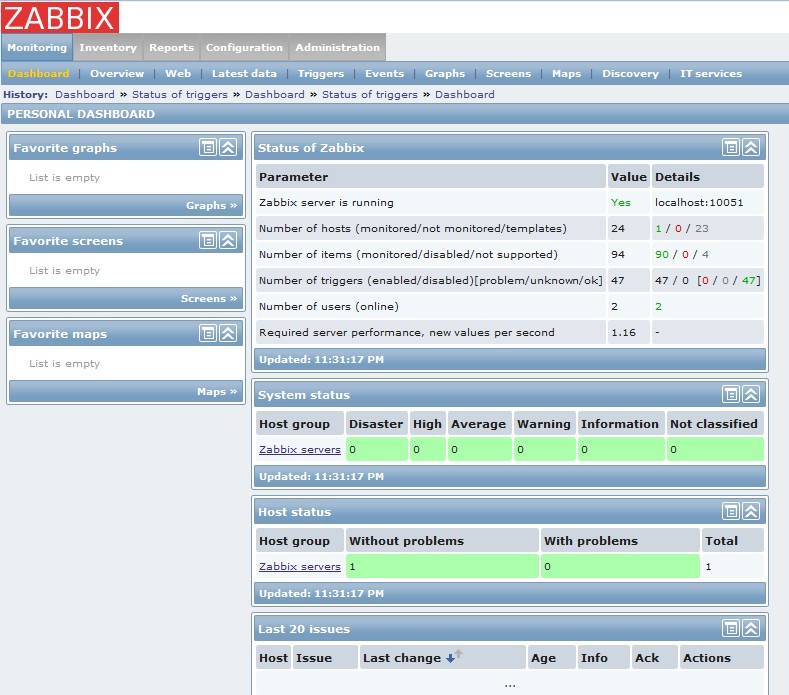
Task: Click the Without problems value cell
Action: [442, 566]
